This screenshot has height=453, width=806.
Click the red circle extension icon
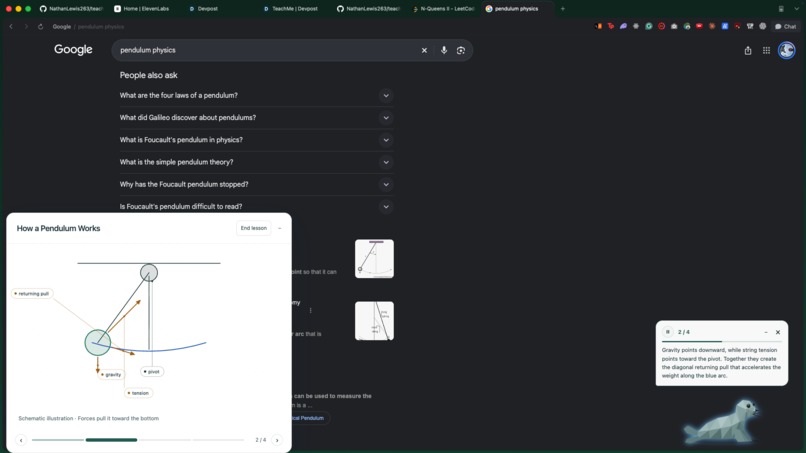click(662, 26)
